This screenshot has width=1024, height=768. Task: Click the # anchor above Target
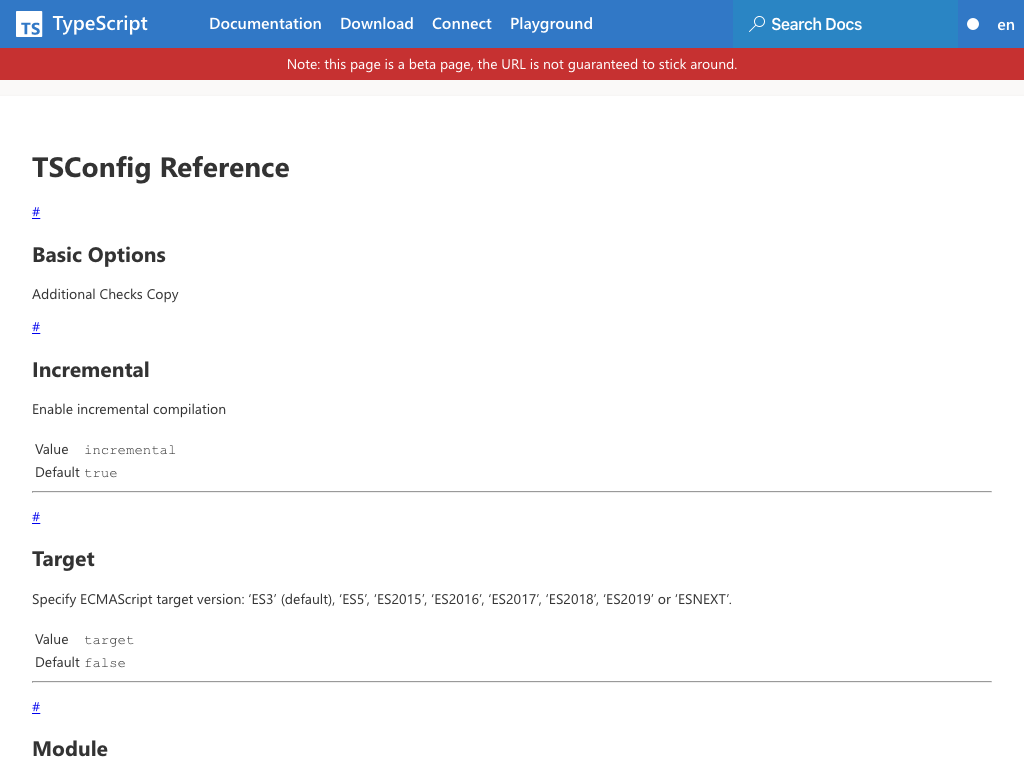click(36, 517)
